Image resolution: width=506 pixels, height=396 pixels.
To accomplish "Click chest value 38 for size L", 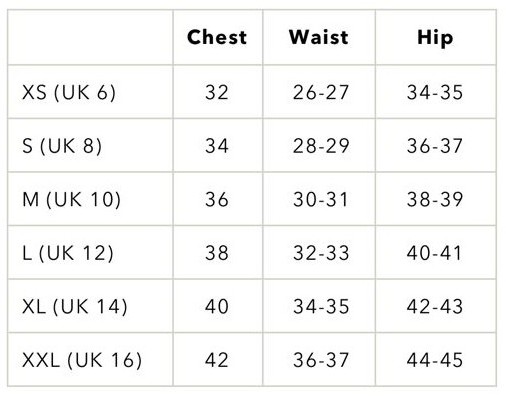I will [x=217, y=253].
